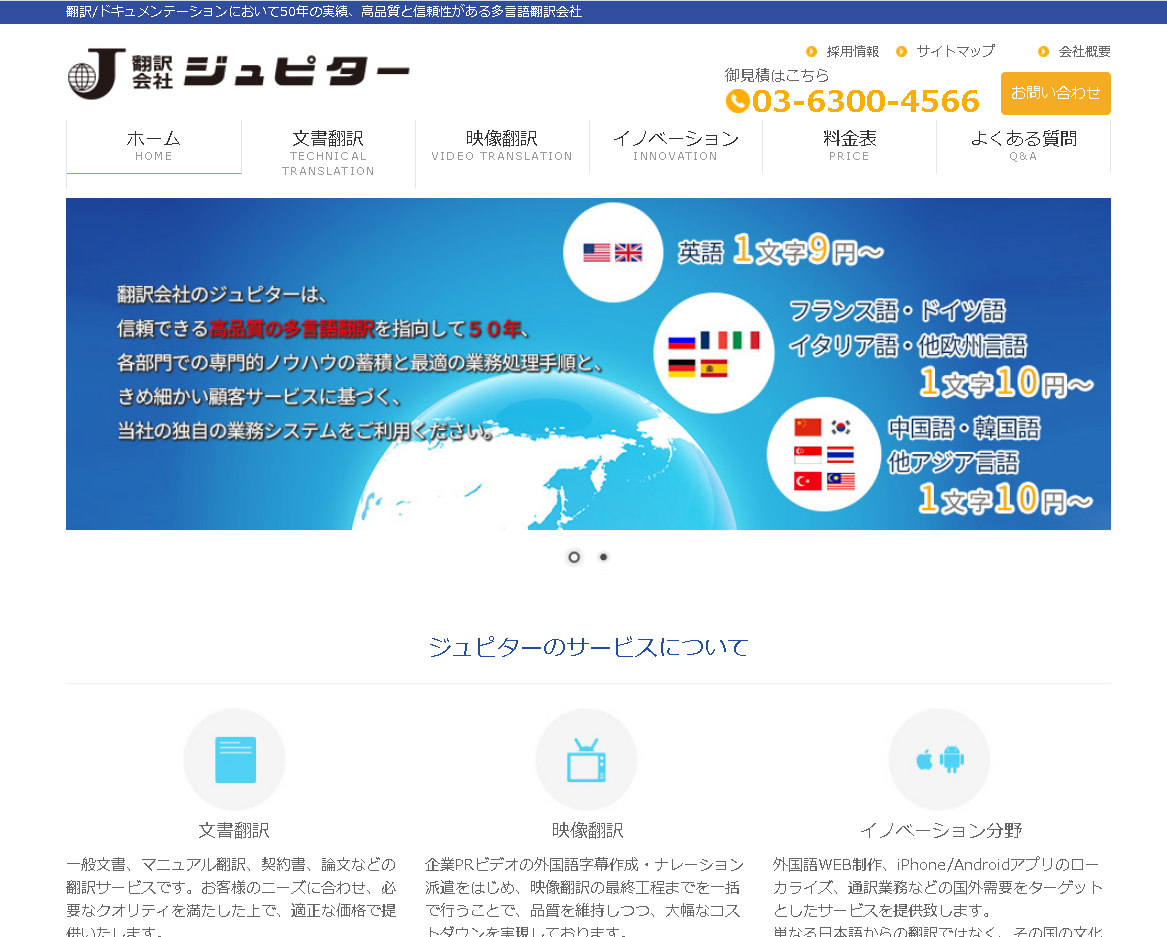Open the サイトマップ link
This screenshot has width=1167, height=937.
(954, 50)
